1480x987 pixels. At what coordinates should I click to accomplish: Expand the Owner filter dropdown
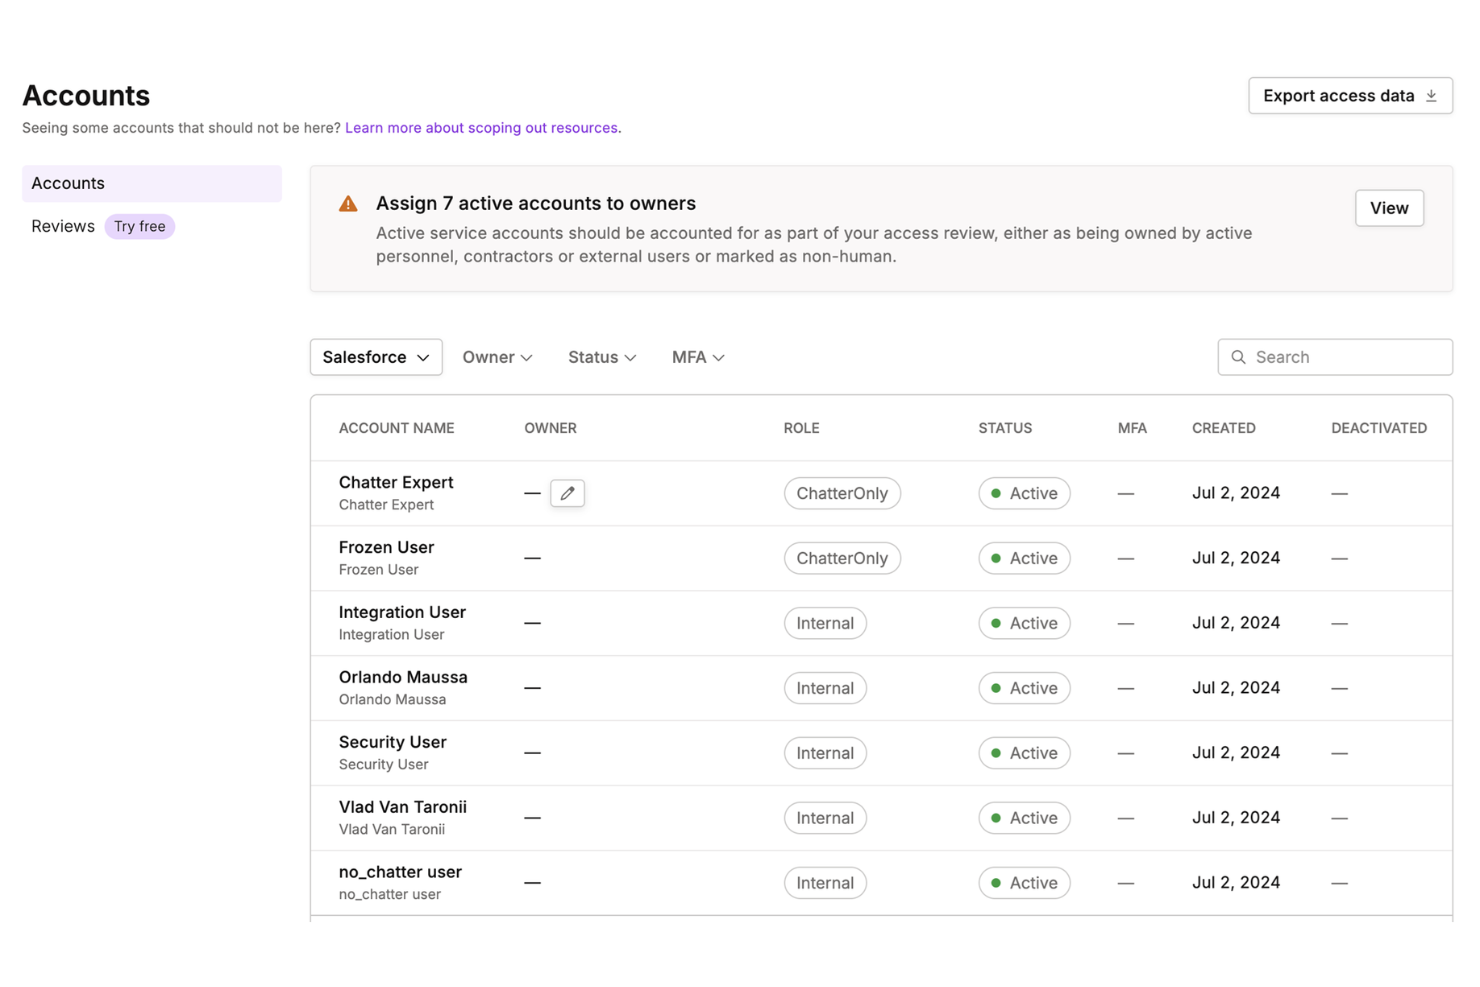497,357
